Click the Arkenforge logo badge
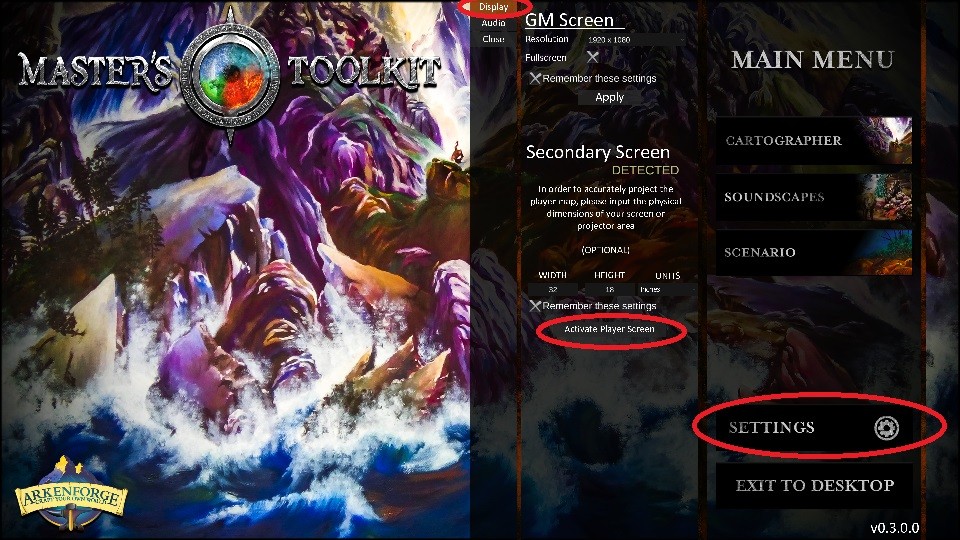Screen dimensions: 960x540 pos(71,493)
